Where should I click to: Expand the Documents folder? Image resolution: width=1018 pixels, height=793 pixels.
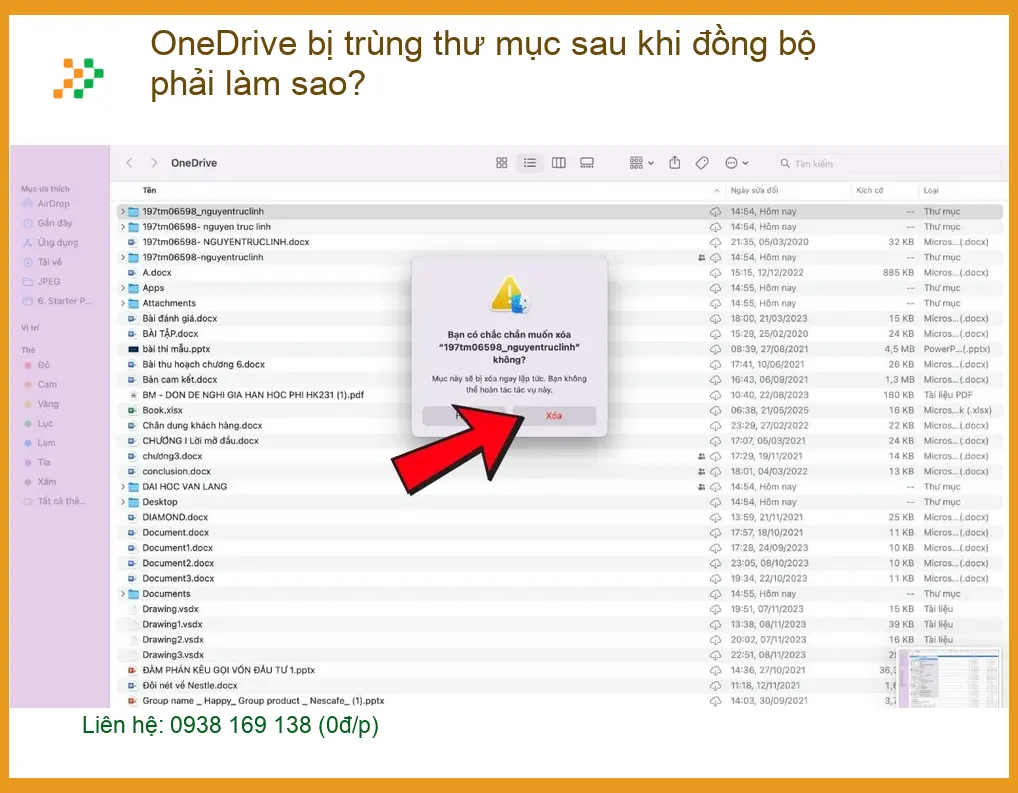(123, 594)
